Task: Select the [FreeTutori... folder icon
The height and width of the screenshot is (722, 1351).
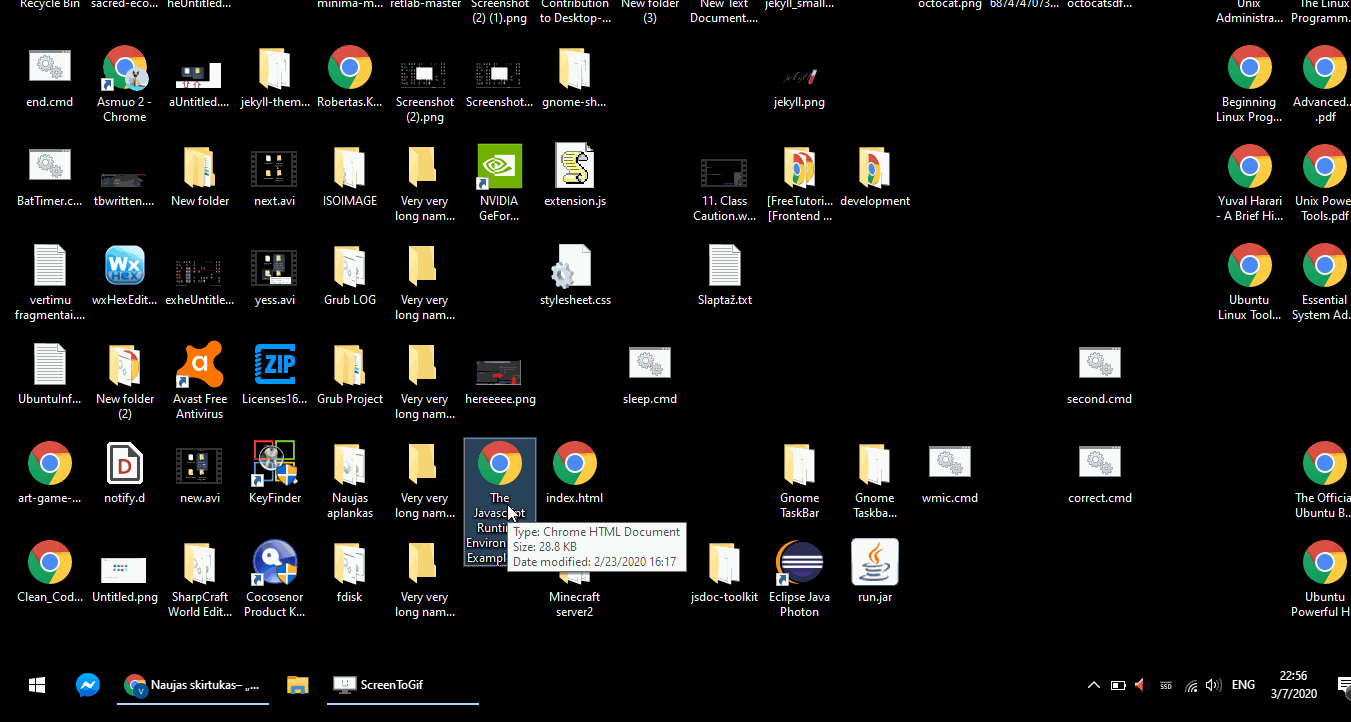Action: (x=799, y=167)
